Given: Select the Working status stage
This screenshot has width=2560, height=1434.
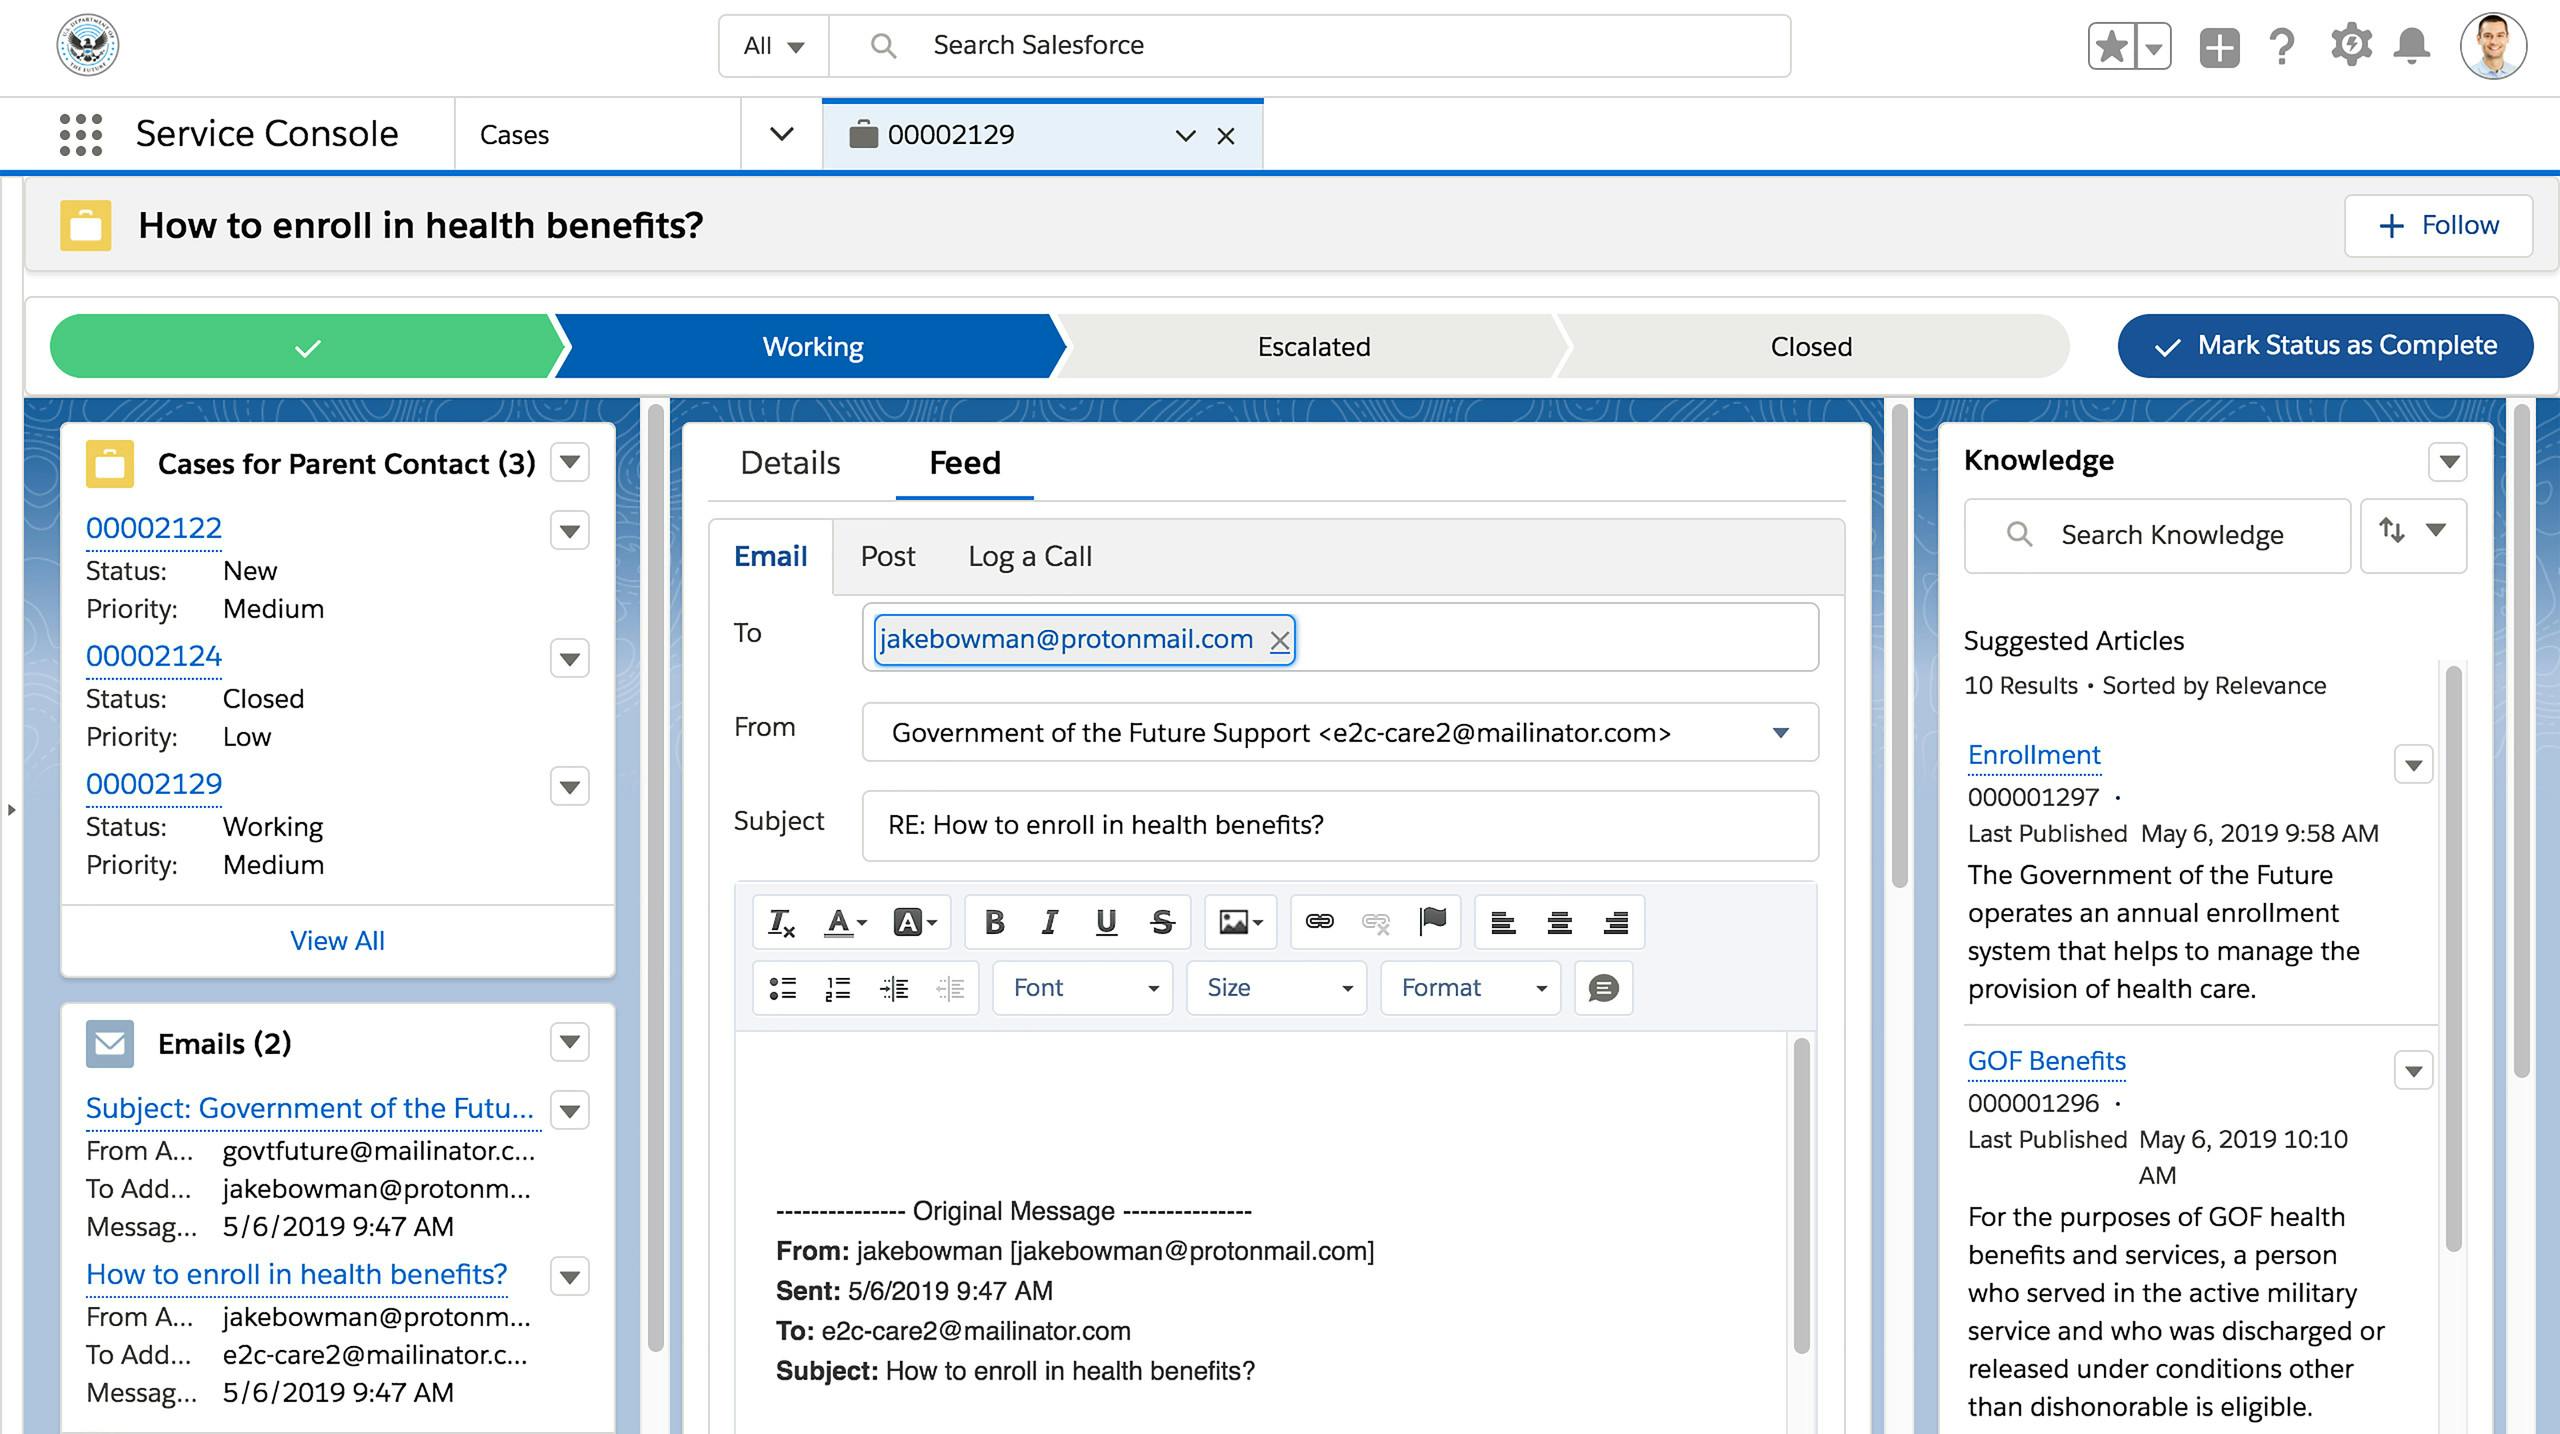Looking at the screenshot, I should click(812, 347).
